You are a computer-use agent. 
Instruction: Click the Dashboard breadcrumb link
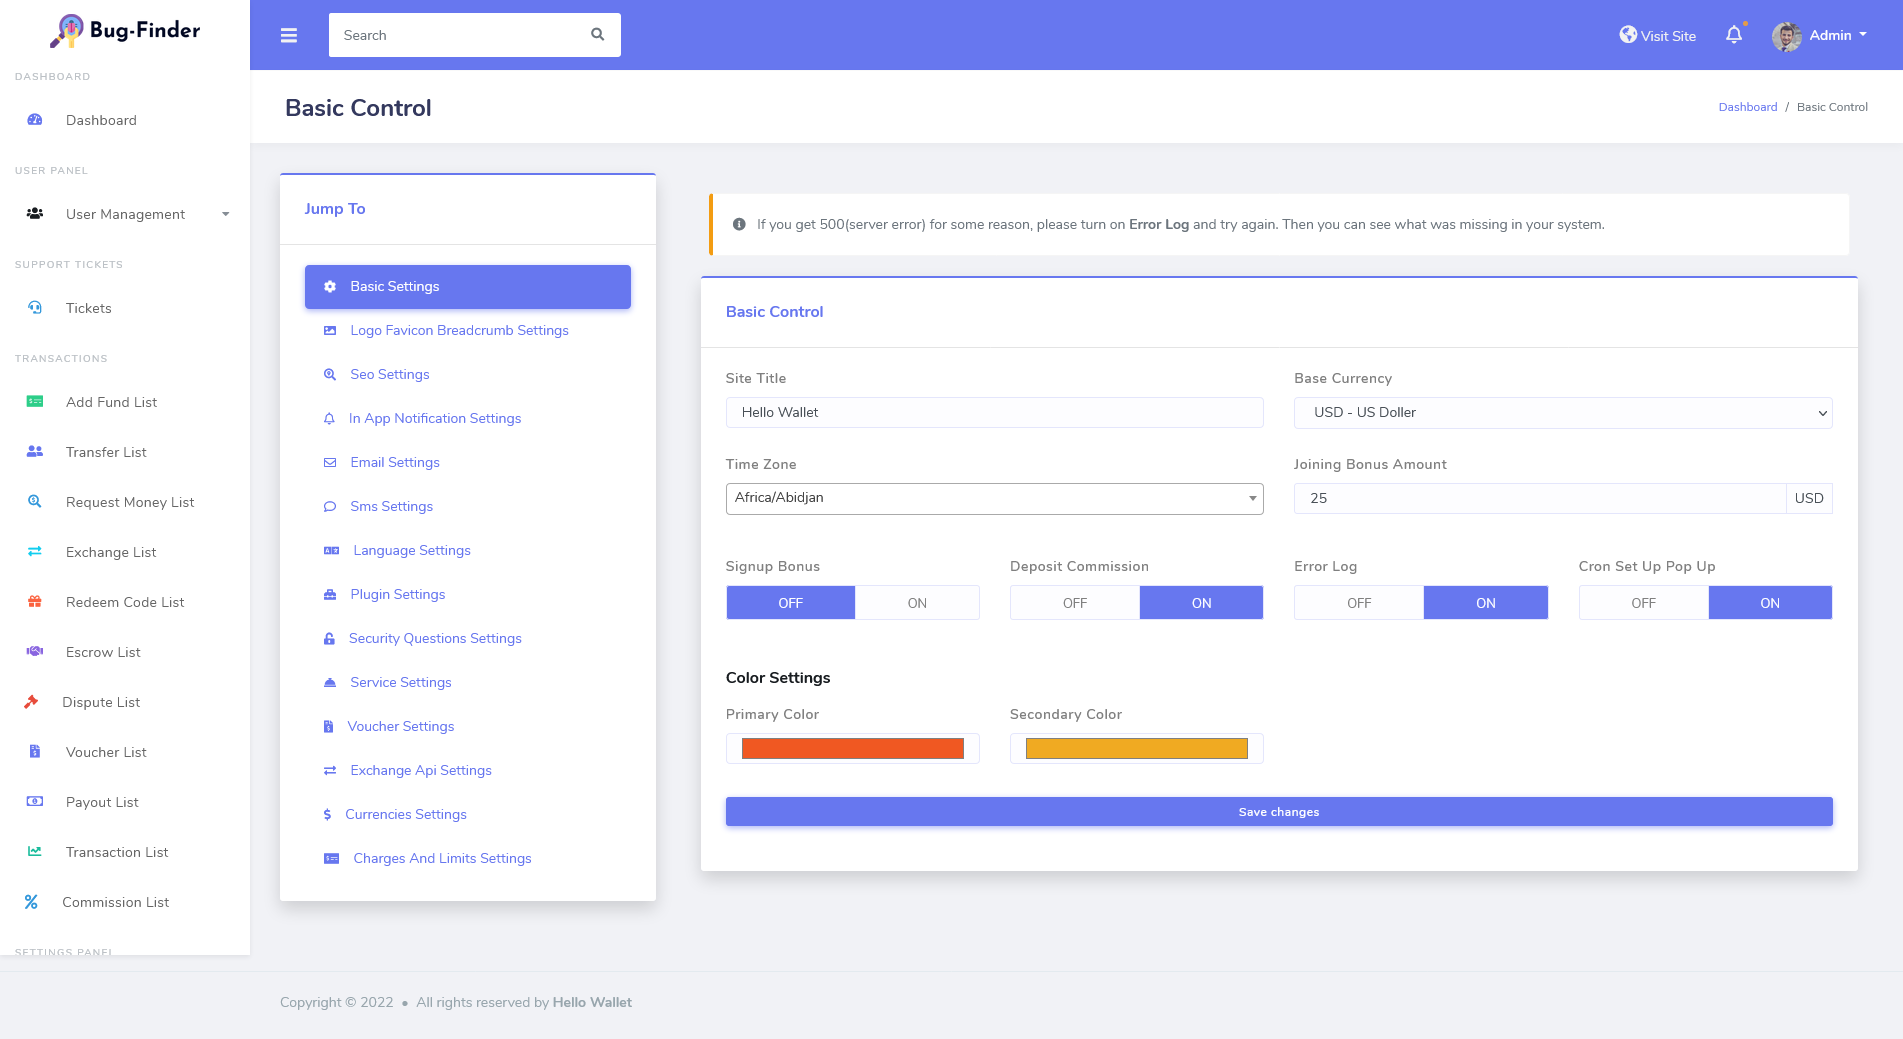(x=1747, y=107)
